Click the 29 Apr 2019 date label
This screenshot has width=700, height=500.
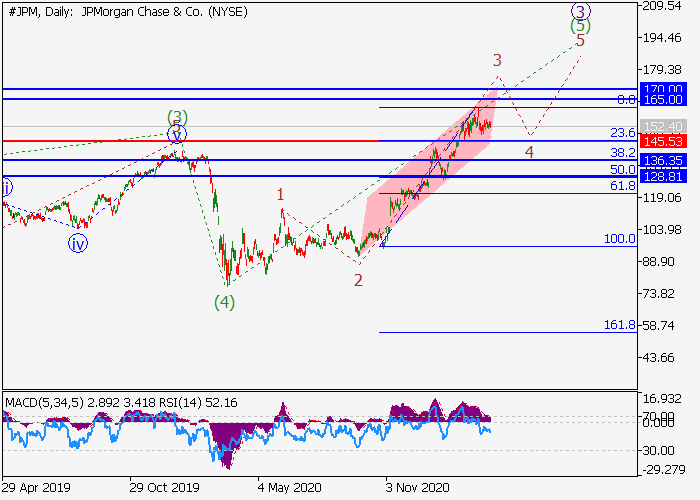(x=36, y=488)
